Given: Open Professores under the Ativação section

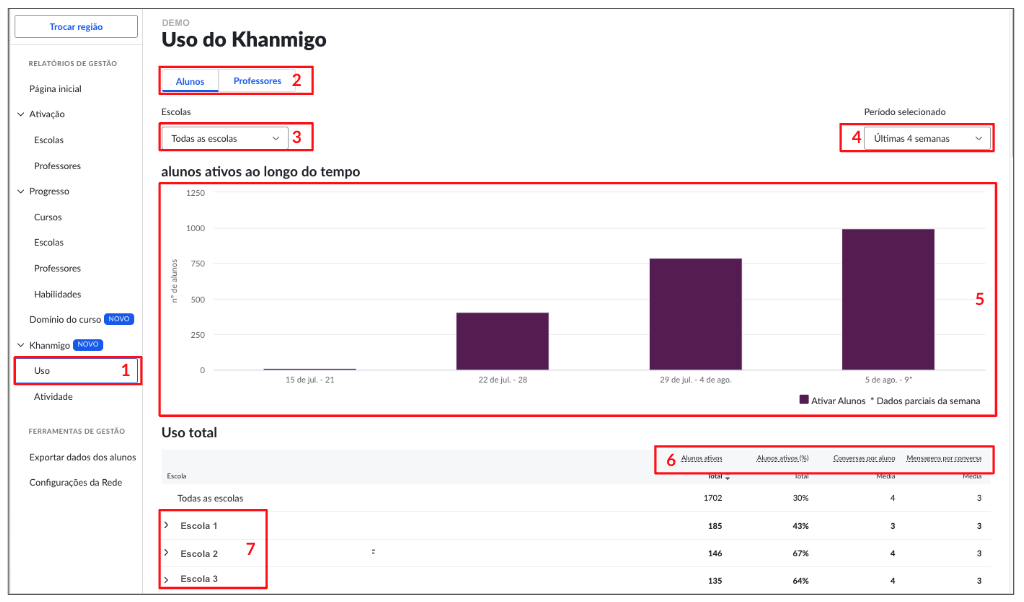Looking at the screenshot, I should point(57,166).
